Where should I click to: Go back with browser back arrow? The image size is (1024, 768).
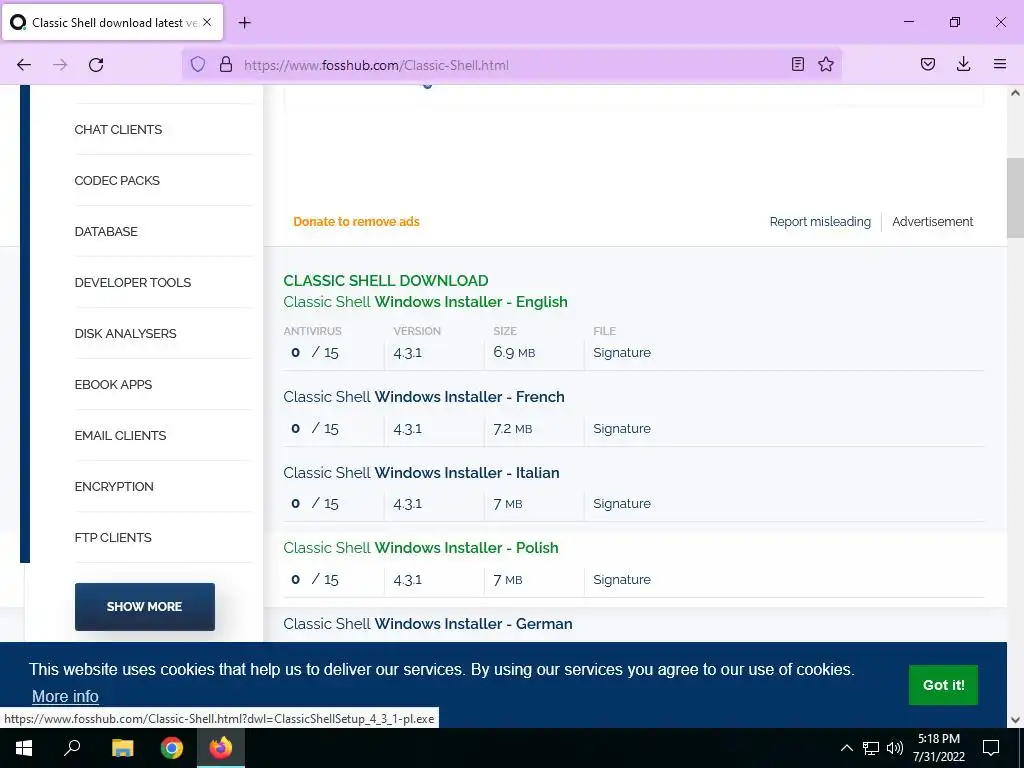(x=24, y=65)
